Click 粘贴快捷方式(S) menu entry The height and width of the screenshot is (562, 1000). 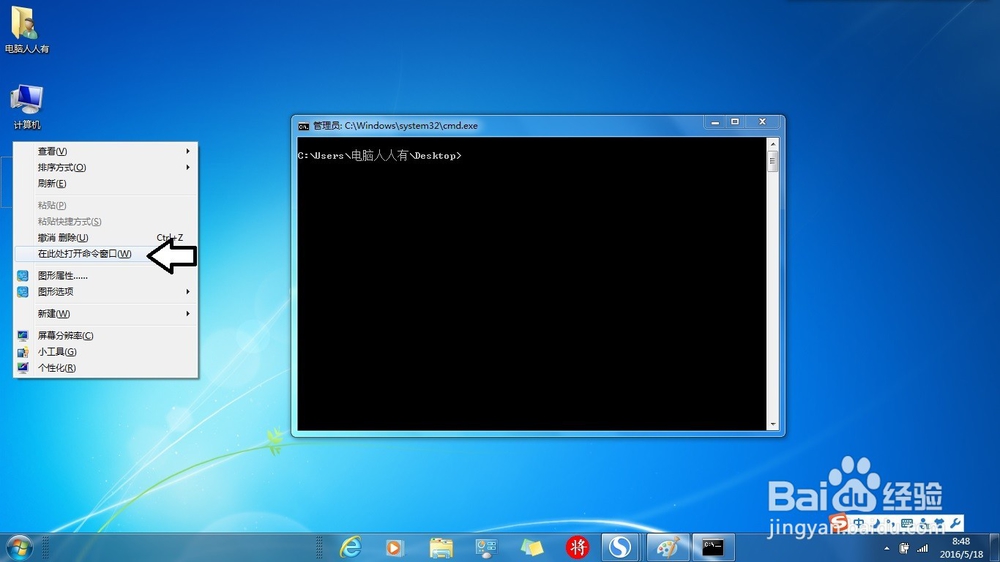pyautogui.click(x=106, y=221)
